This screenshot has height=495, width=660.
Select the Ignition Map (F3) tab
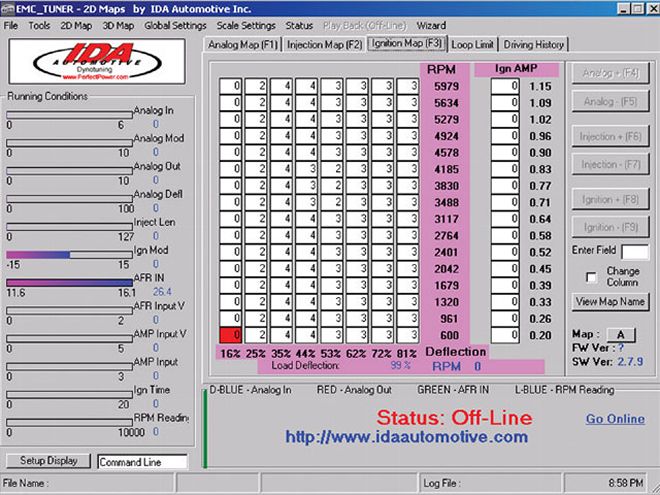point(407,43)
